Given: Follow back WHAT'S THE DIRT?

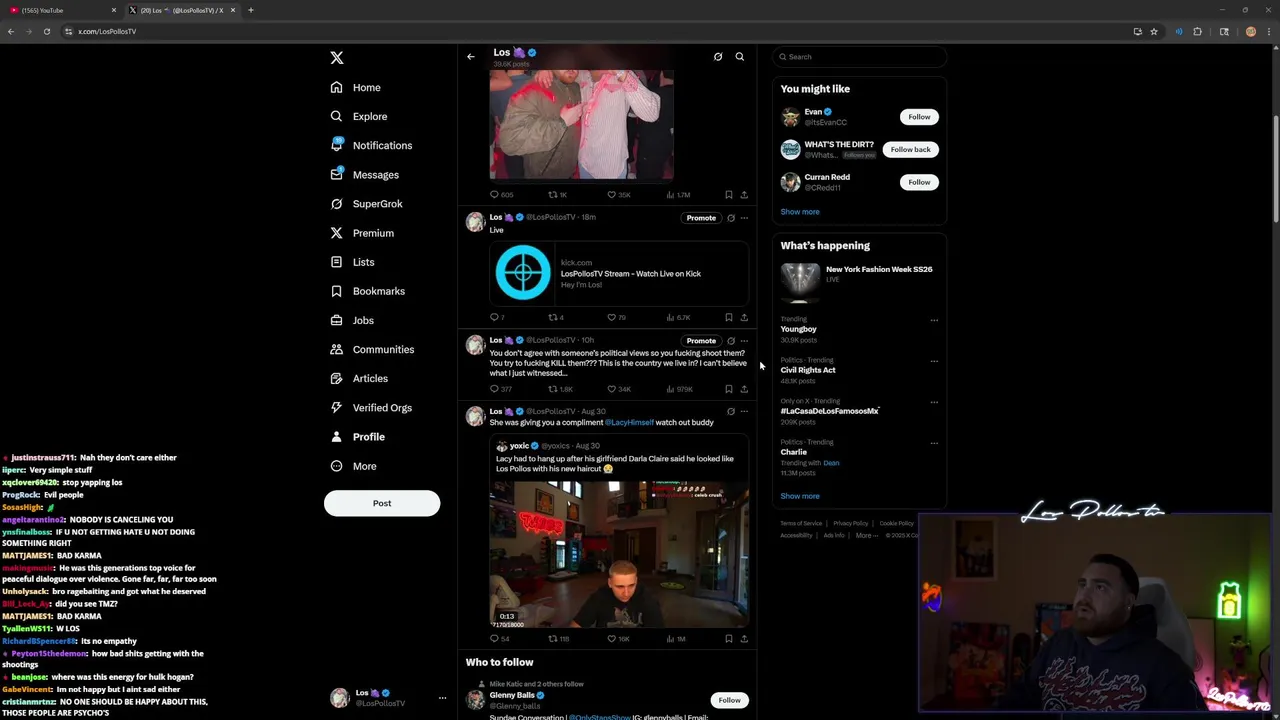Looking at the screenshot, I should click(x=910, y=149).
